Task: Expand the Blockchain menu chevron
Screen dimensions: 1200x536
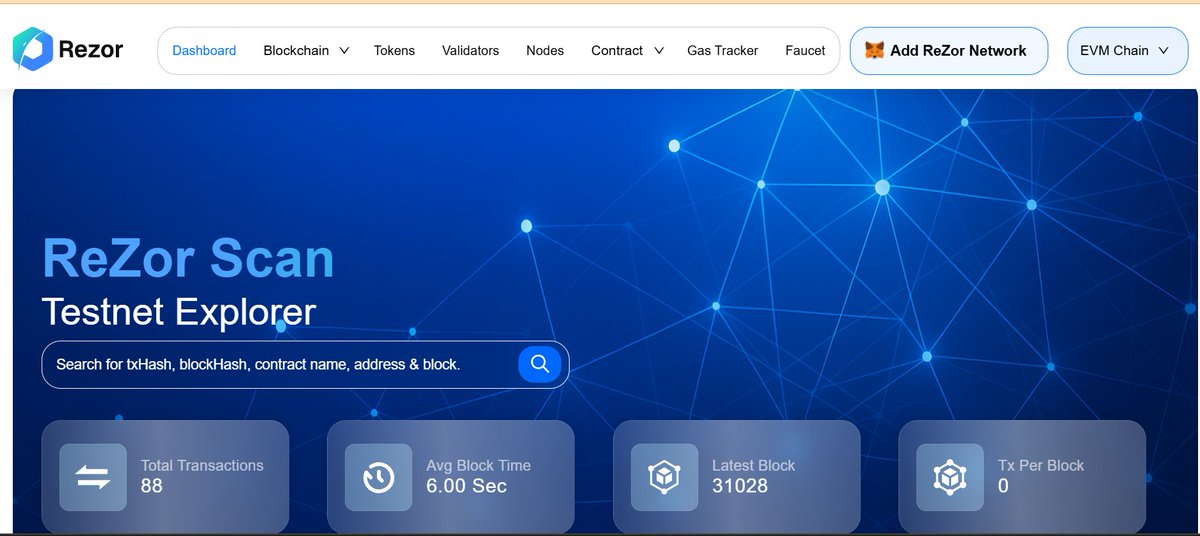Action: coord(344,50)
